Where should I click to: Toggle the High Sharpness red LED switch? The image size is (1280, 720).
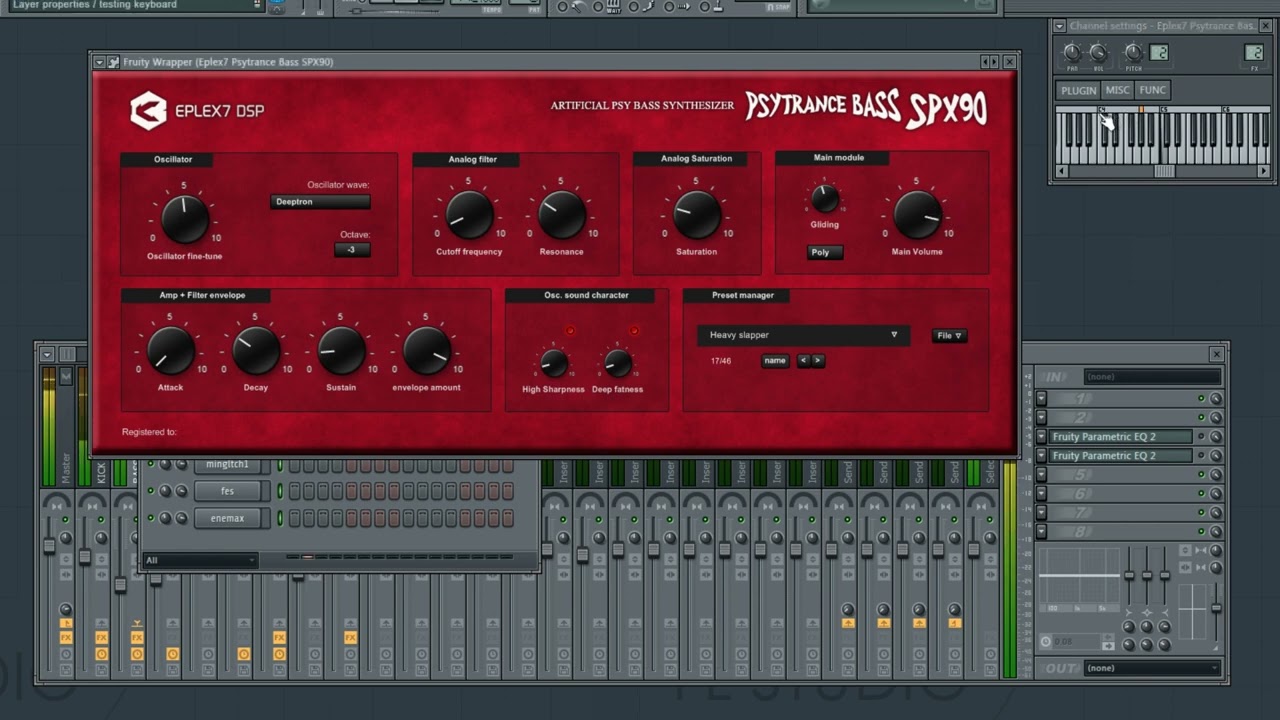570,331
